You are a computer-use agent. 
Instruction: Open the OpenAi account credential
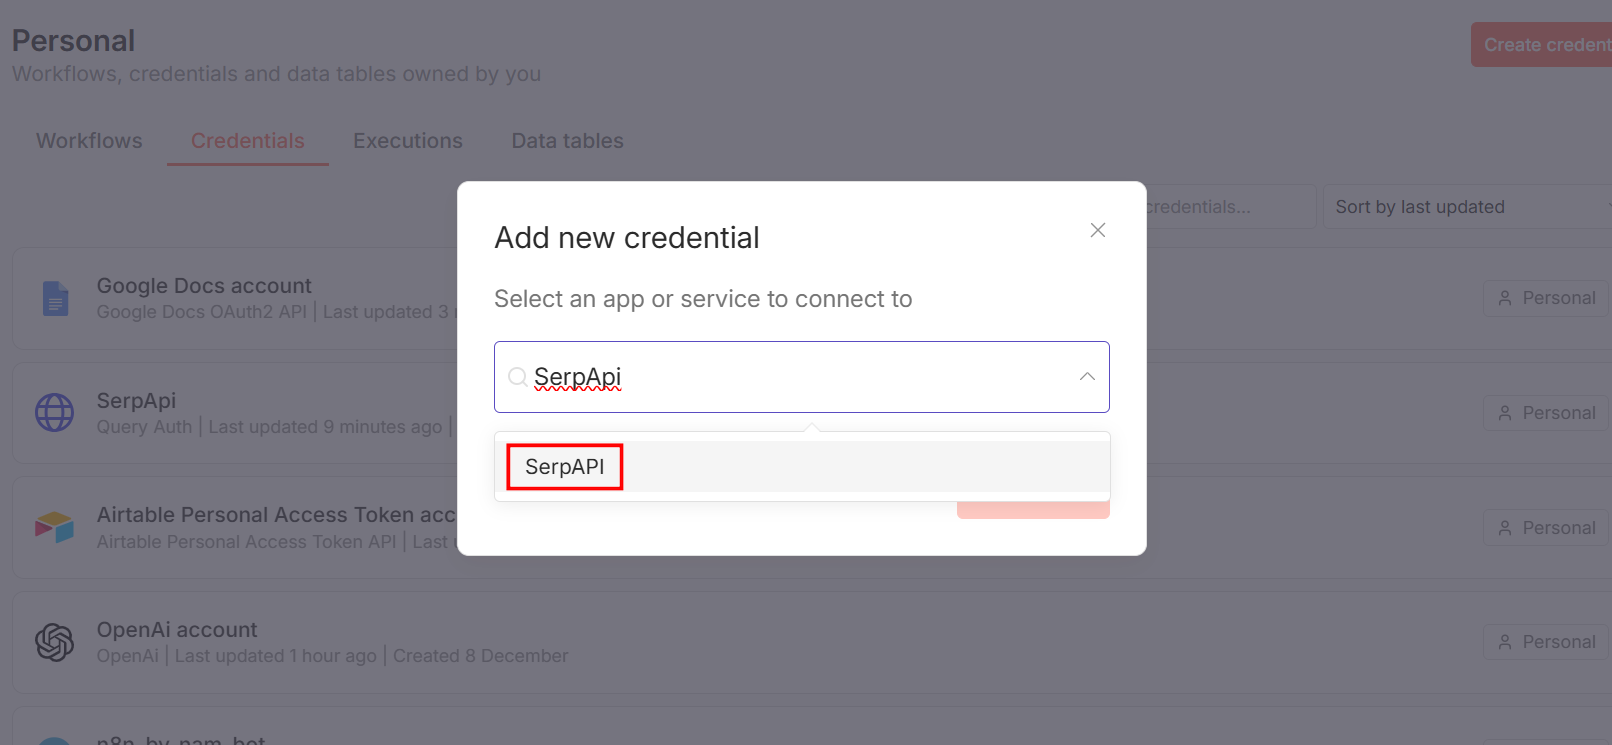coord(177,630)
